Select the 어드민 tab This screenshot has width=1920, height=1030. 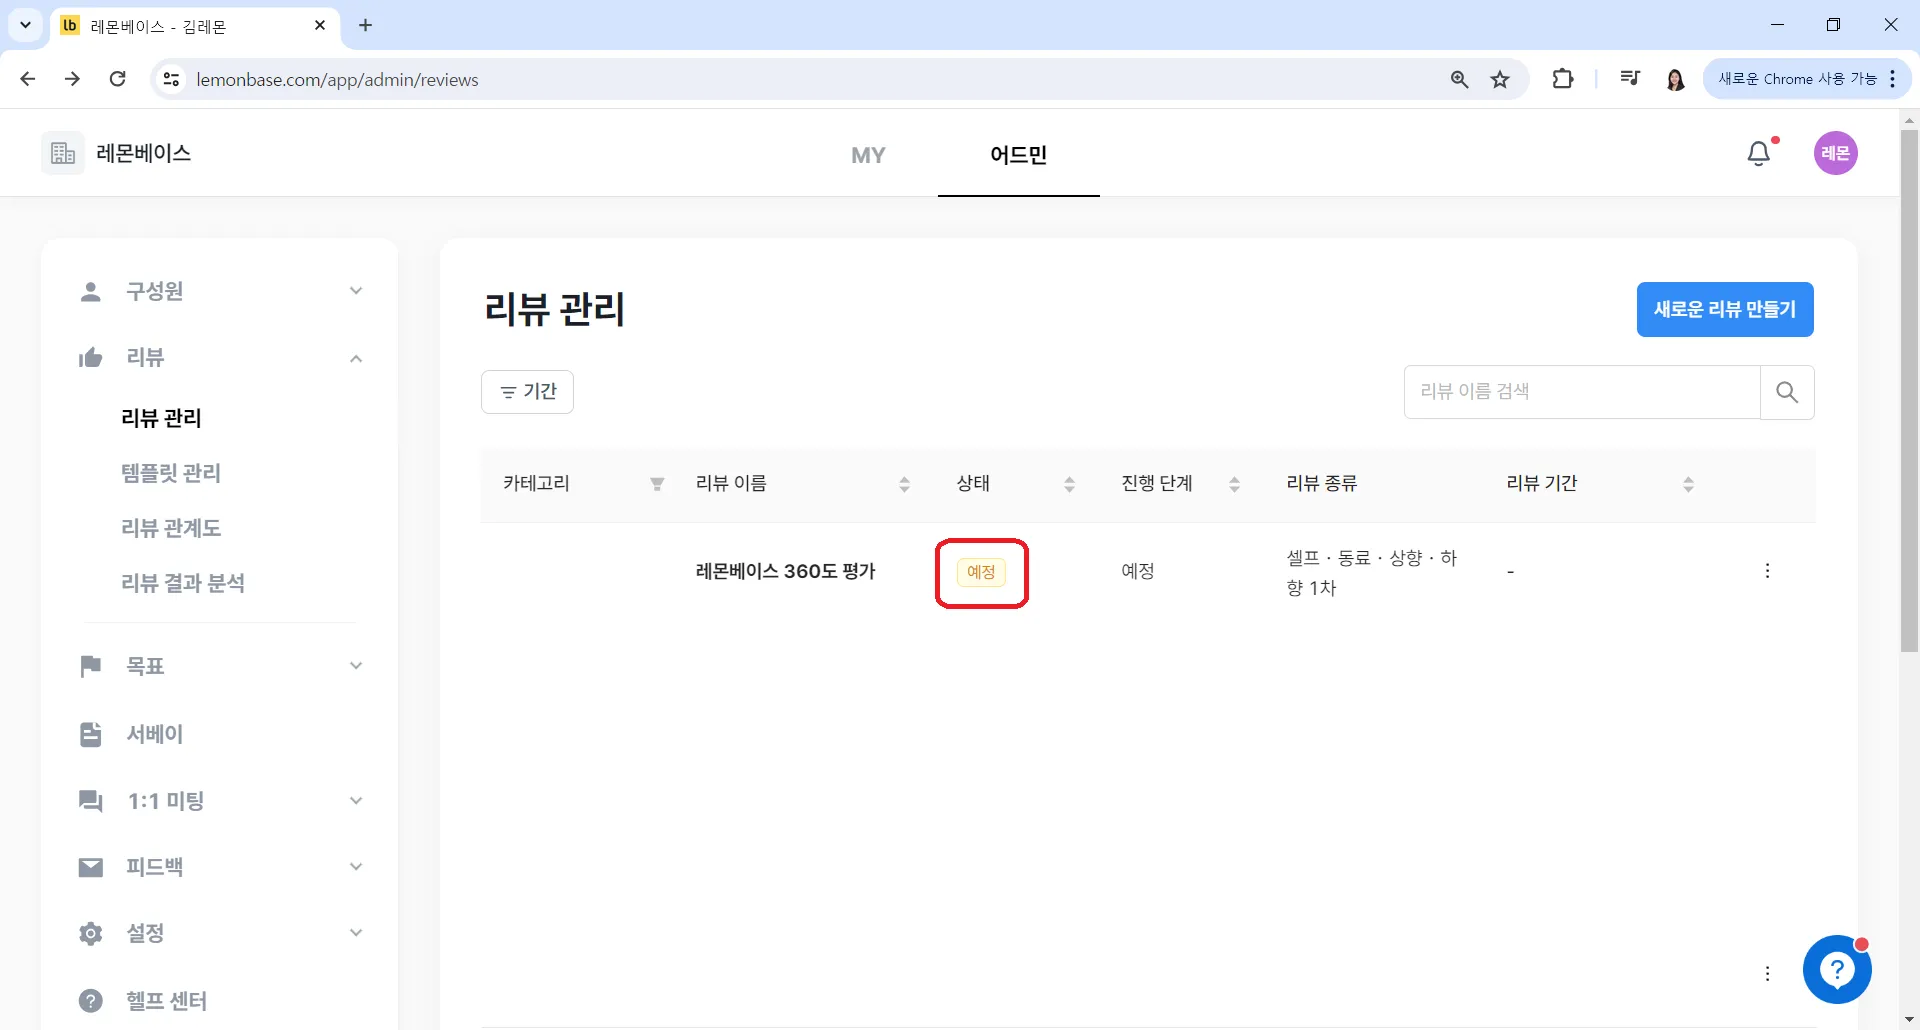click(1018, 155)
